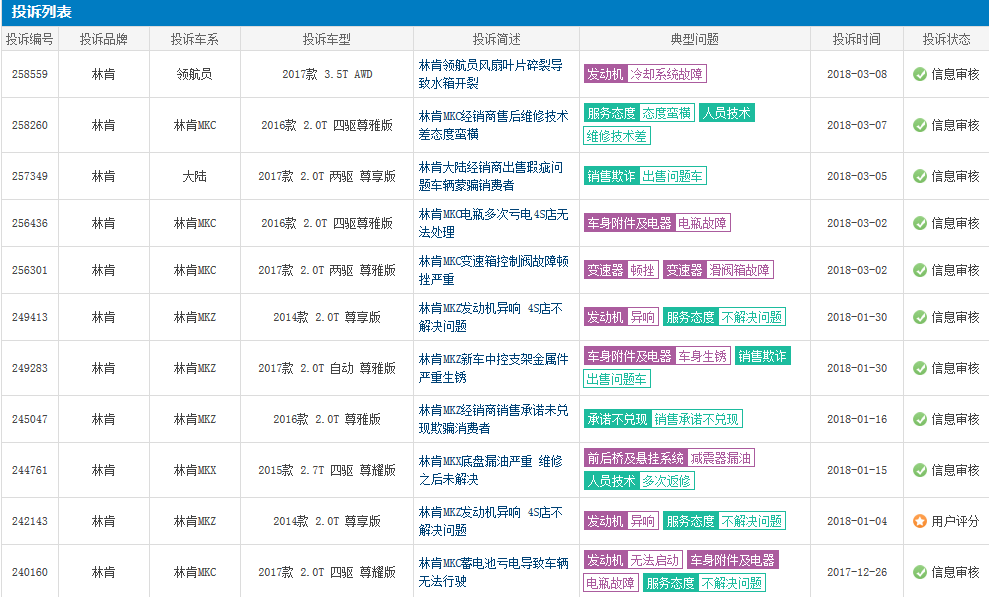989x597 pixels.
Task: Click the 领航员 series cell
Action: (194, 74)
